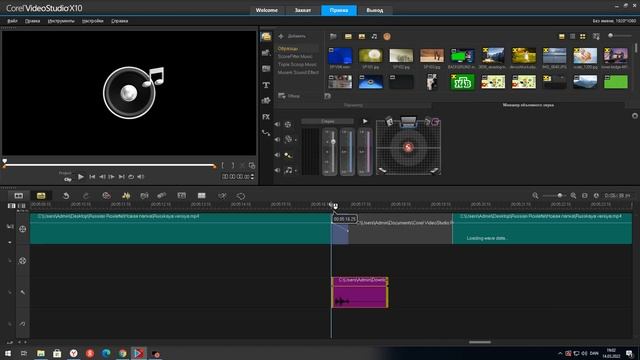Switch to the Захват tab

point(303,10)
